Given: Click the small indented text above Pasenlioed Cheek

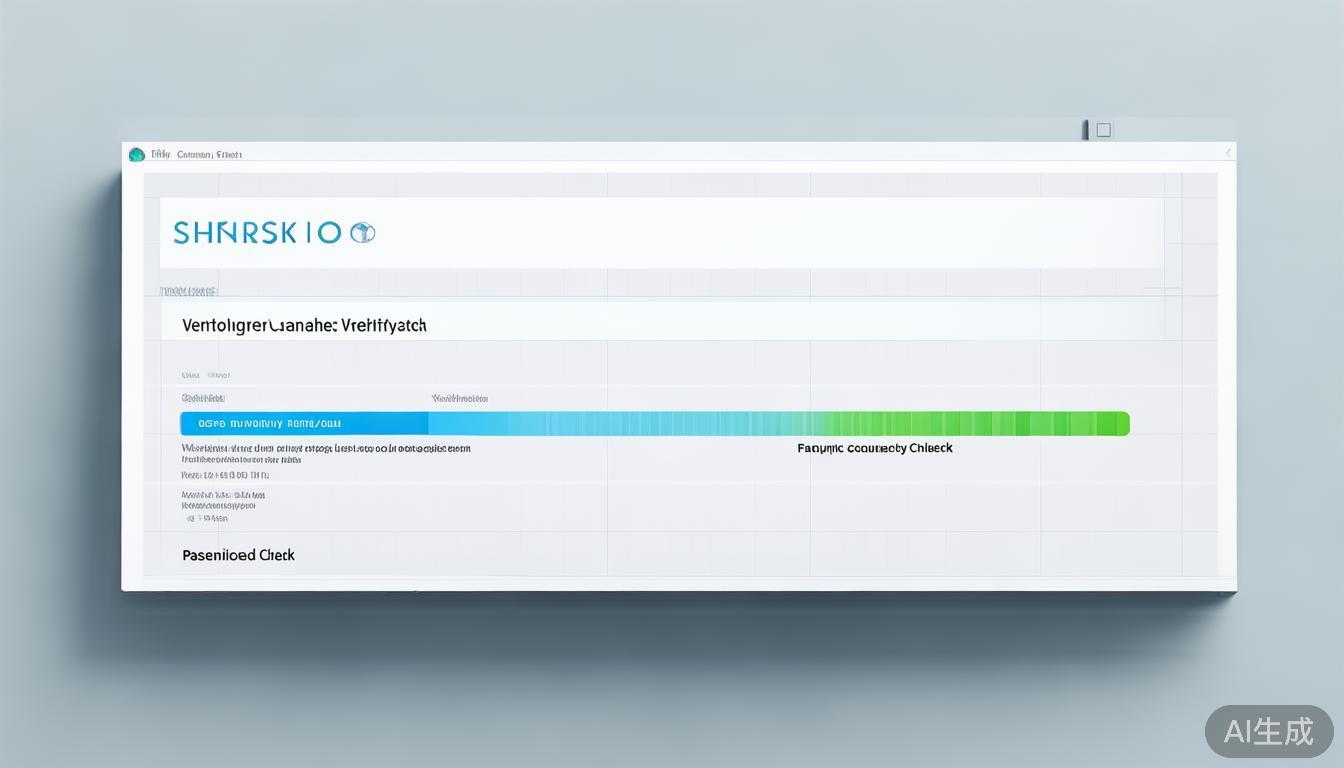Looking at the screenshot, I should 207,519.
